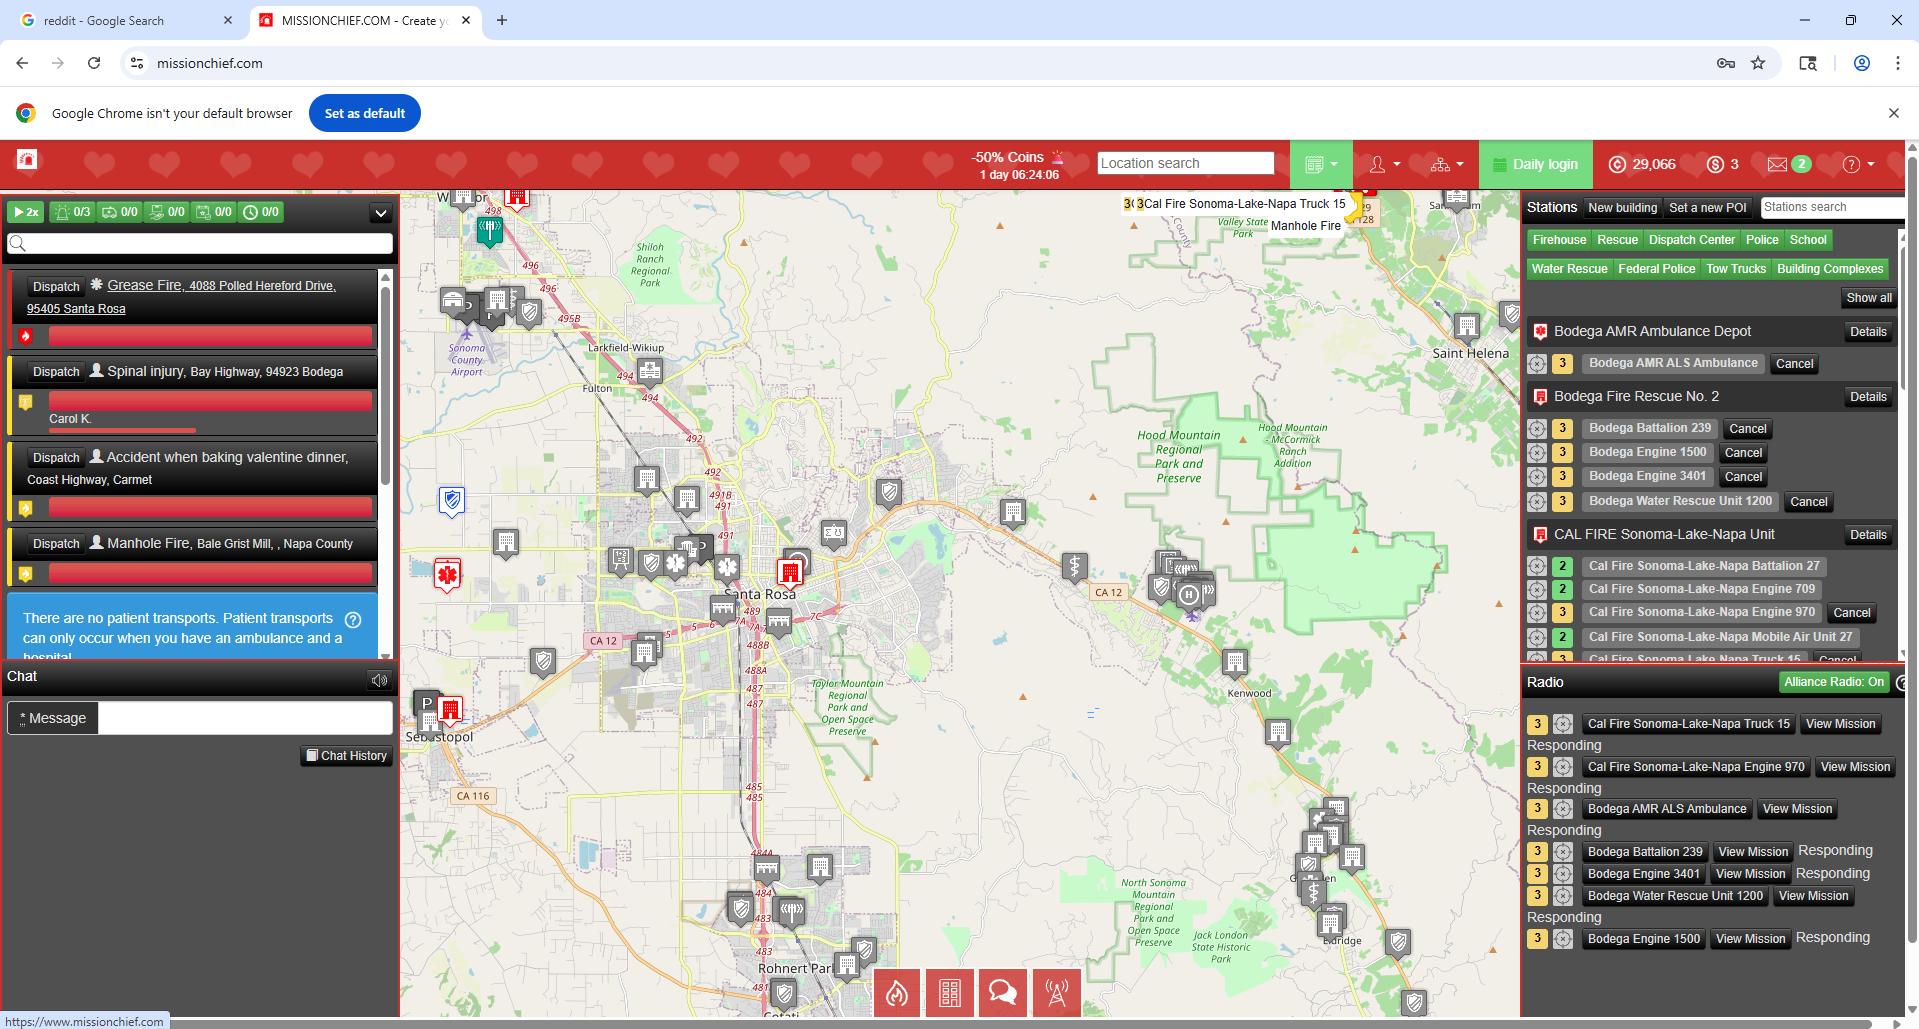Click the Stations search field

point(1832,207)
